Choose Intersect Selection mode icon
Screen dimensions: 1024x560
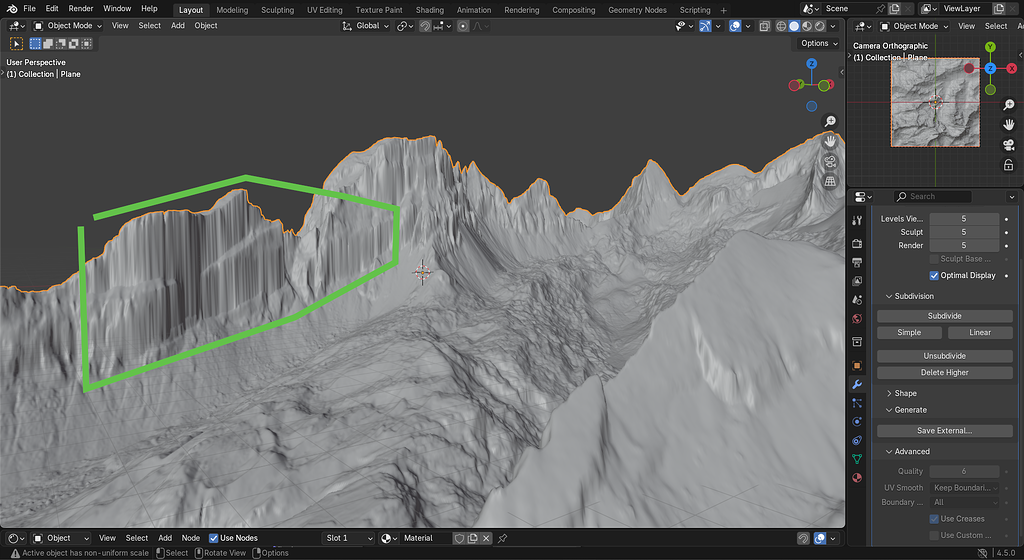point(86,44)
